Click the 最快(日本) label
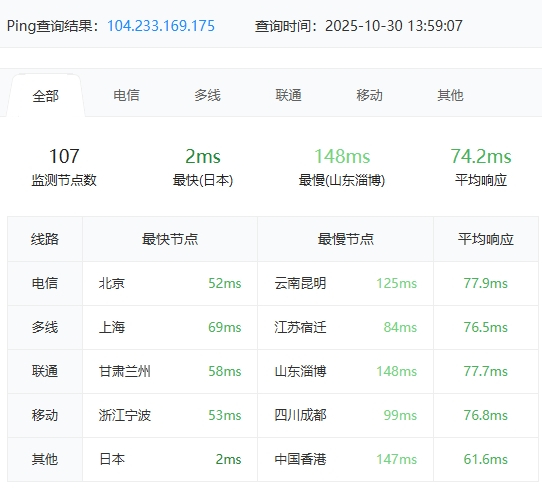This screenshot has width=542, height=489. coord(203,180)
